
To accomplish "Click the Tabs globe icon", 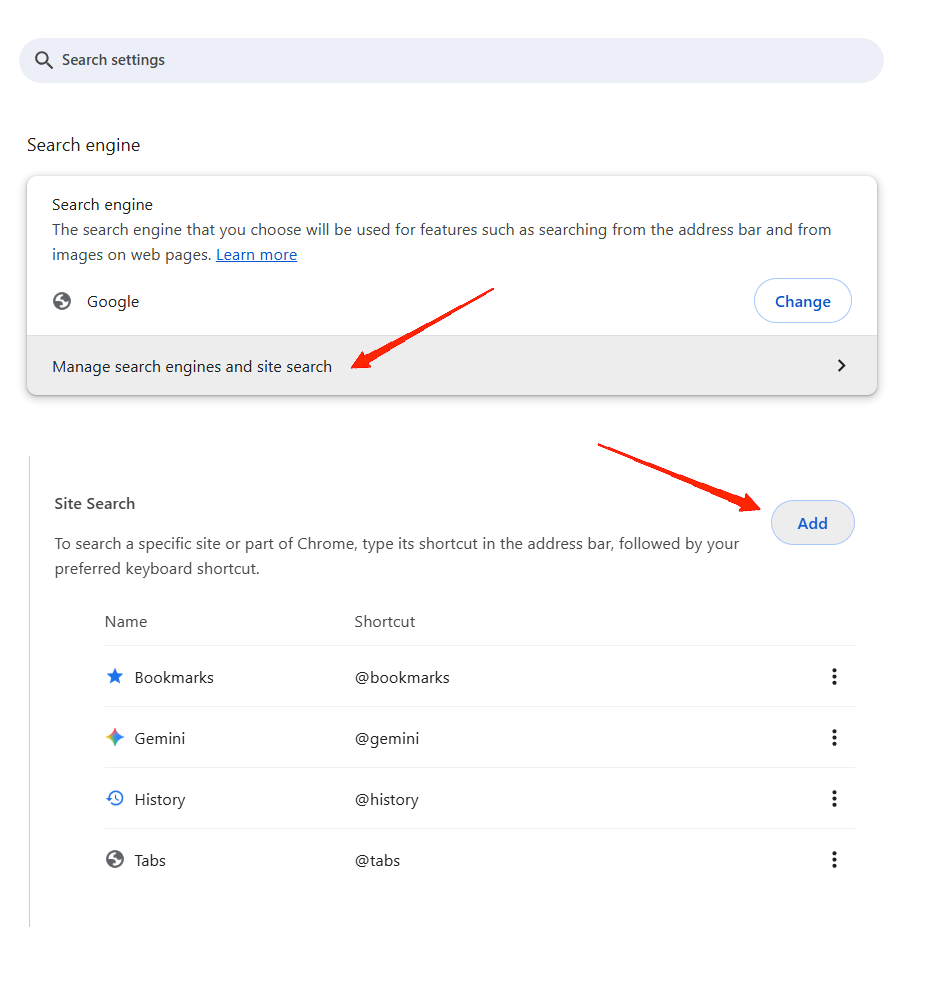I will (x=114, y=859).
